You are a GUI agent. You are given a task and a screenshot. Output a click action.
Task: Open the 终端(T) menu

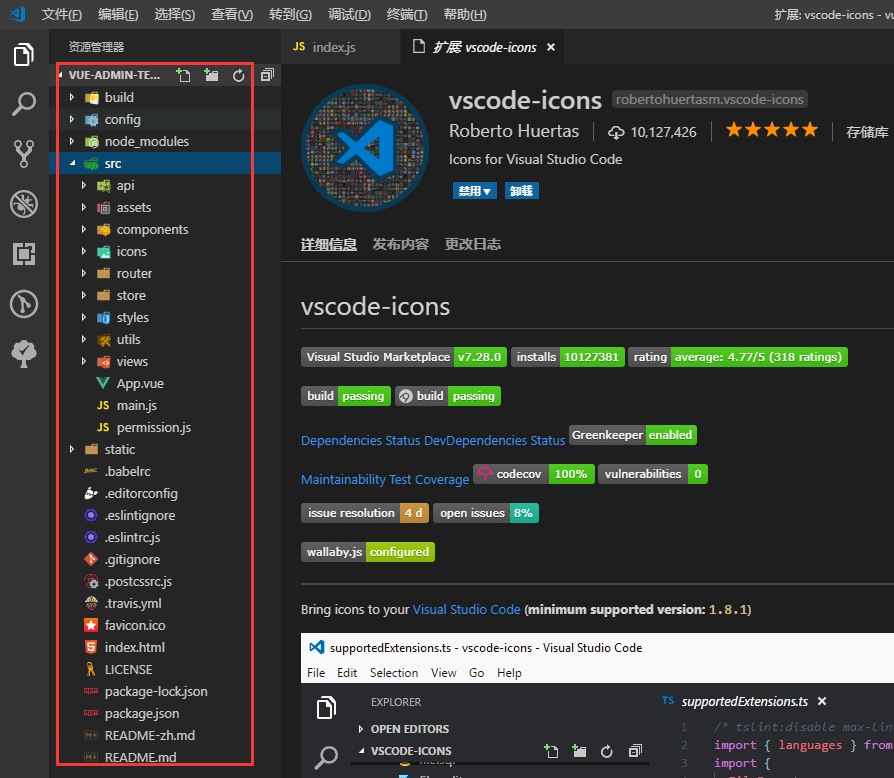pos(407,14)
